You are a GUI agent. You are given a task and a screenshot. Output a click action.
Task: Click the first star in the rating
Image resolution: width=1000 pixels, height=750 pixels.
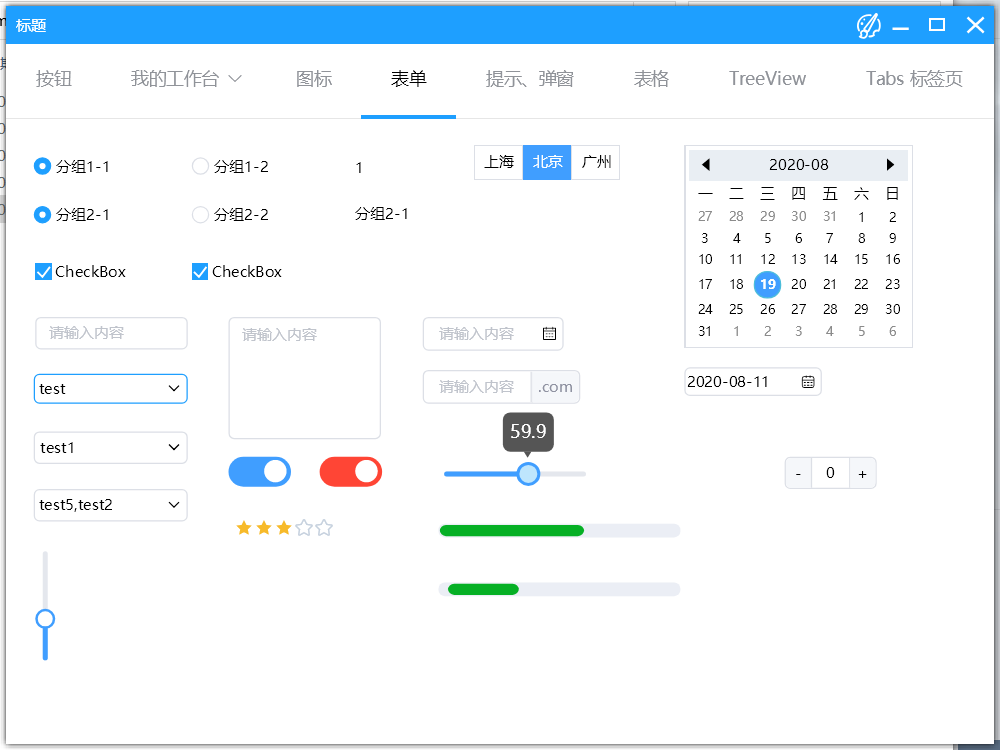tap(243, 527)
